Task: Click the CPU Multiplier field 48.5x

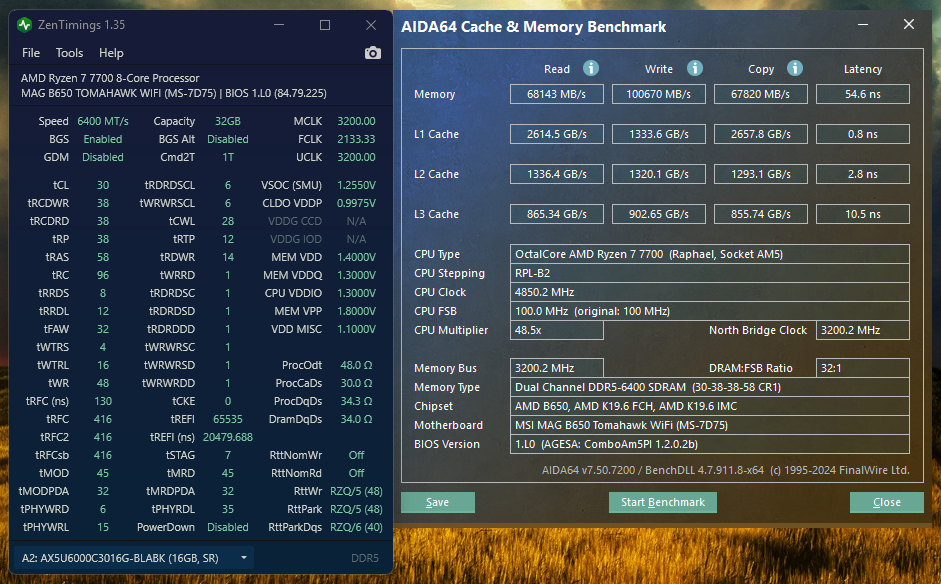Action: click(556, 330)
